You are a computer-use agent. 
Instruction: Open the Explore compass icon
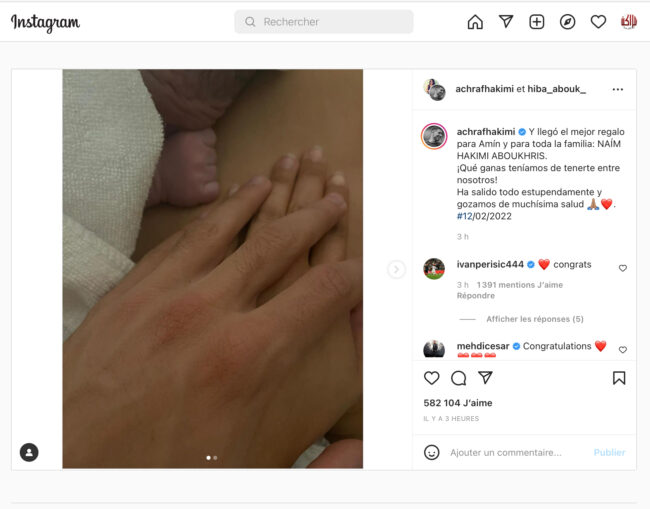(567, 22)
